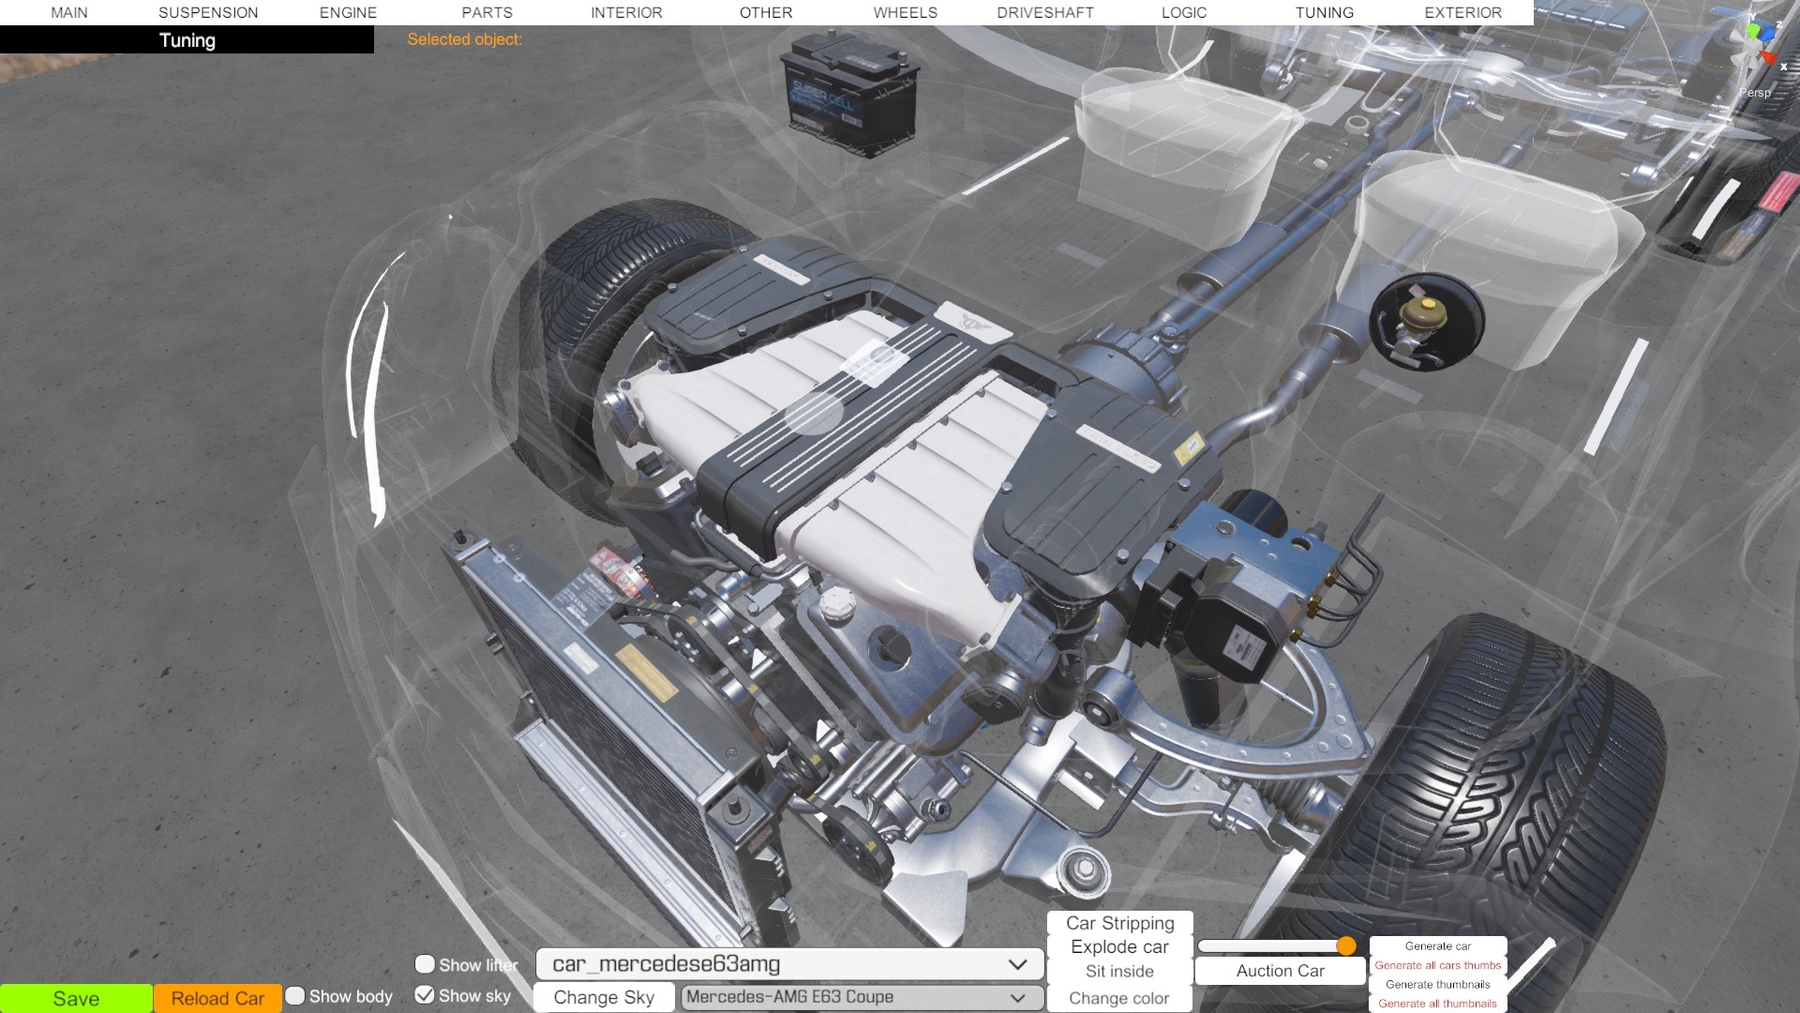Screen dimensions: 1800x1013
Task: Click the red X-axis cone on the gizmo
Action: click(x=1770, y=58)
